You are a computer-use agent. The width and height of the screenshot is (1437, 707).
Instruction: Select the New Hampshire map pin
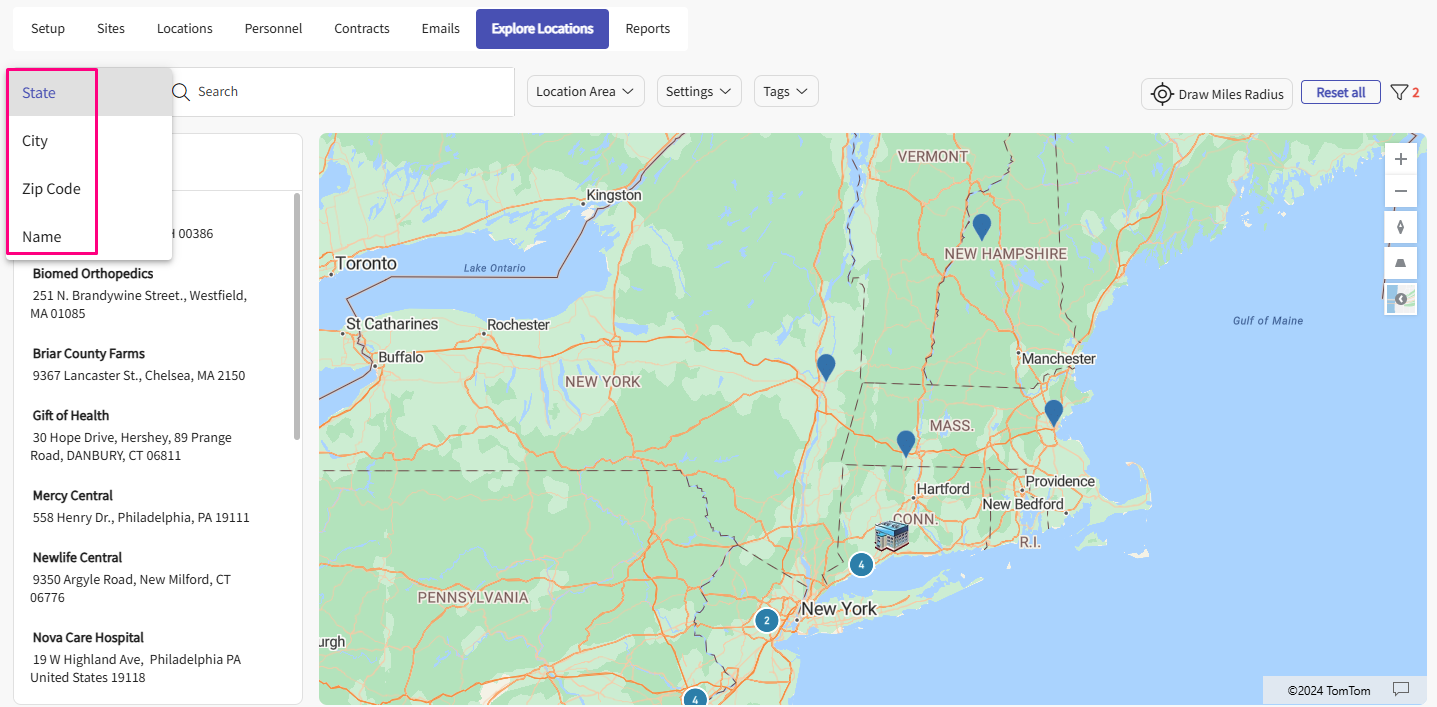click(982, 226)
